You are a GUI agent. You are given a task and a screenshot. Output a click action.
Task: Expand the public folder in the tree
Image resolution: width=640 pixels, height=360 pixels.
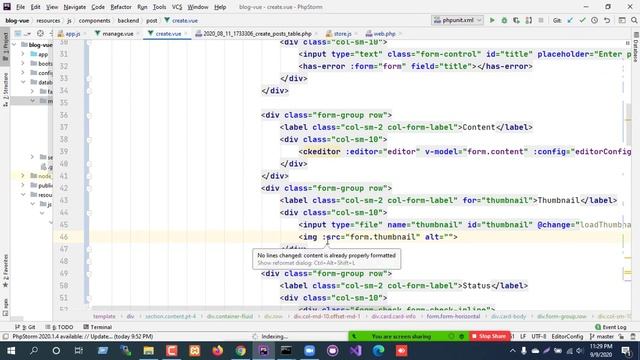[x=23, y=185]
